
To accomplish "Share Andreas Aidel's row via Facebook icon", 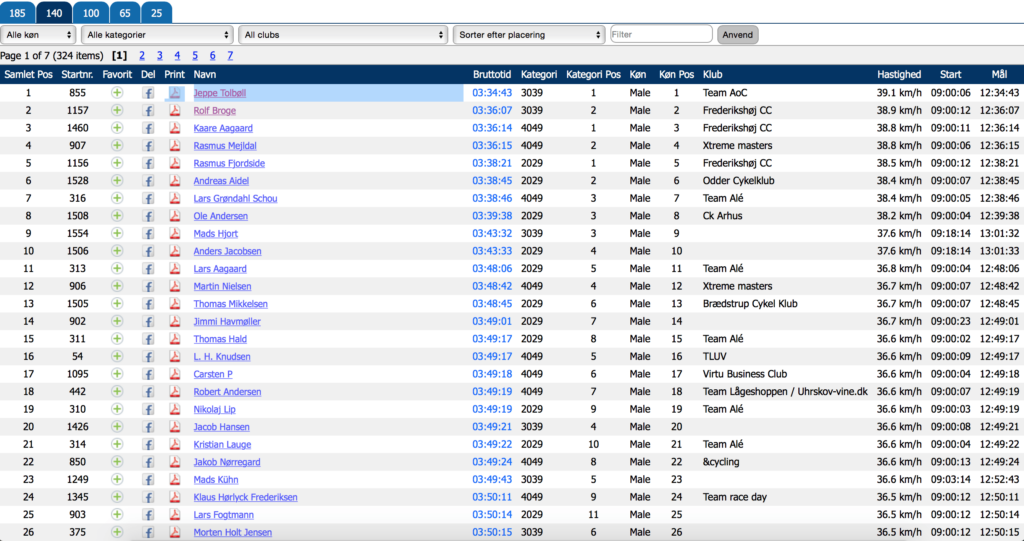I will [x=148, y=181].
